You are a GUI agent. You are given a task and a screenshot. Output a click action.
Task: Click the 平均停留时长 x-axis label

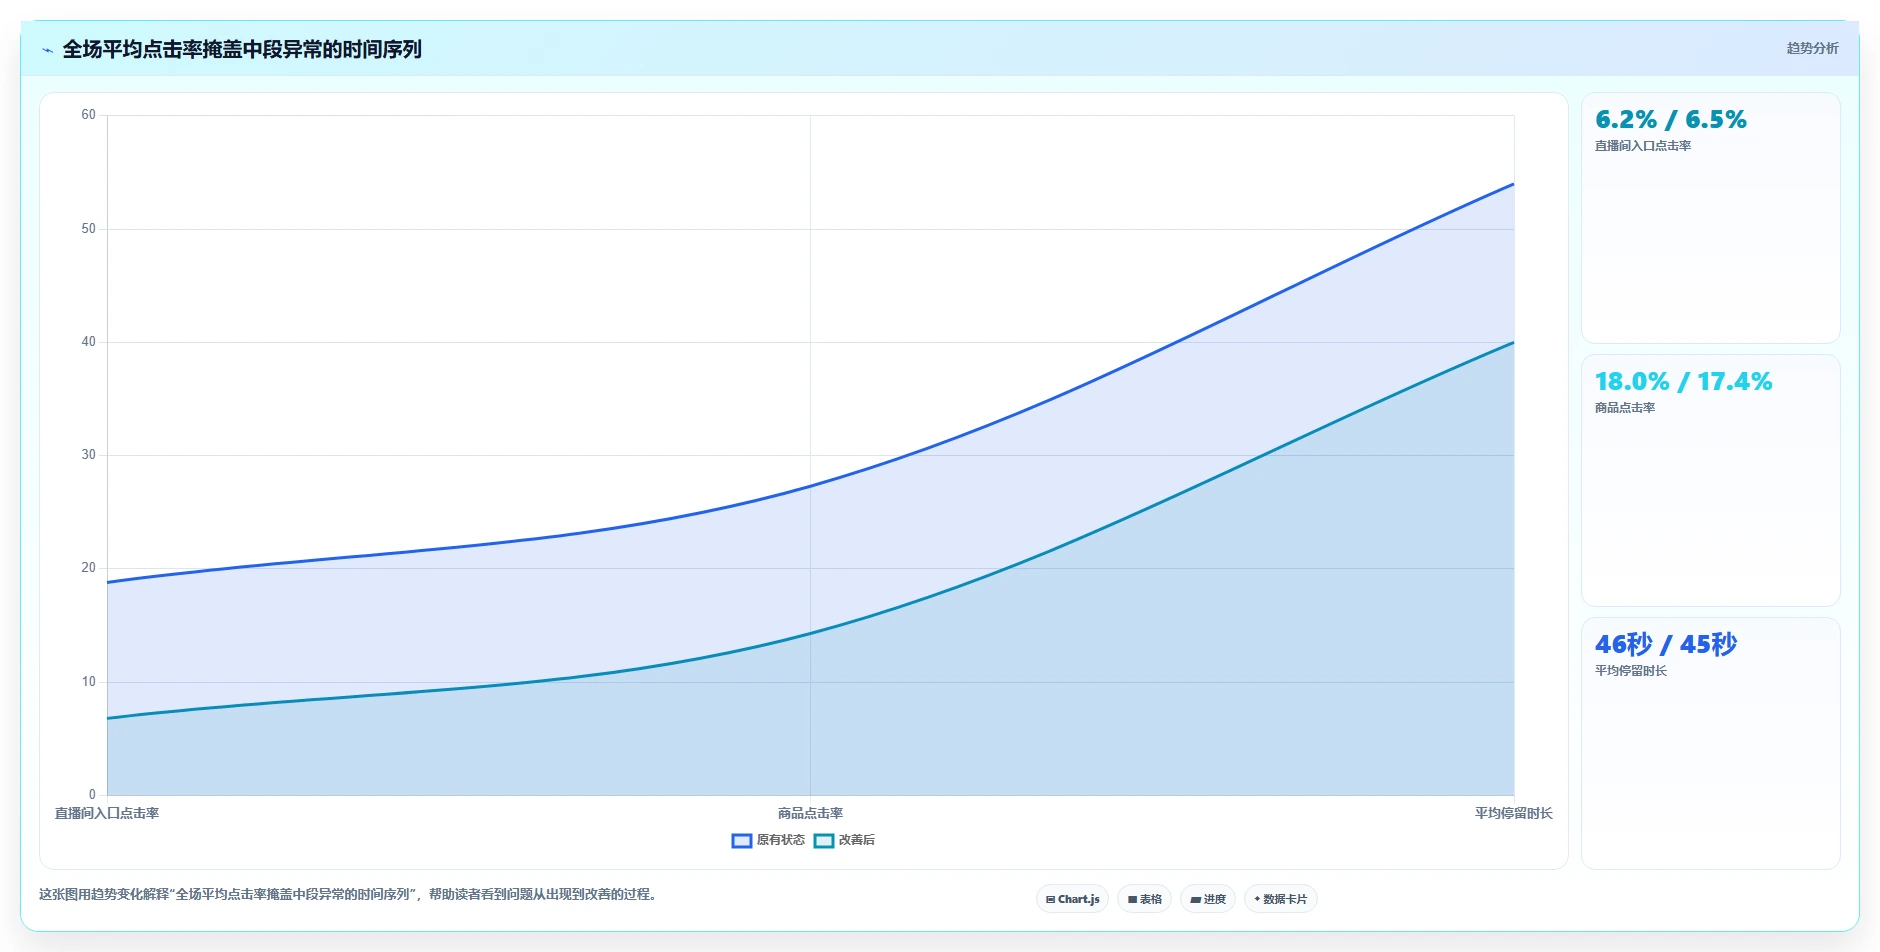click(1513, 813)
